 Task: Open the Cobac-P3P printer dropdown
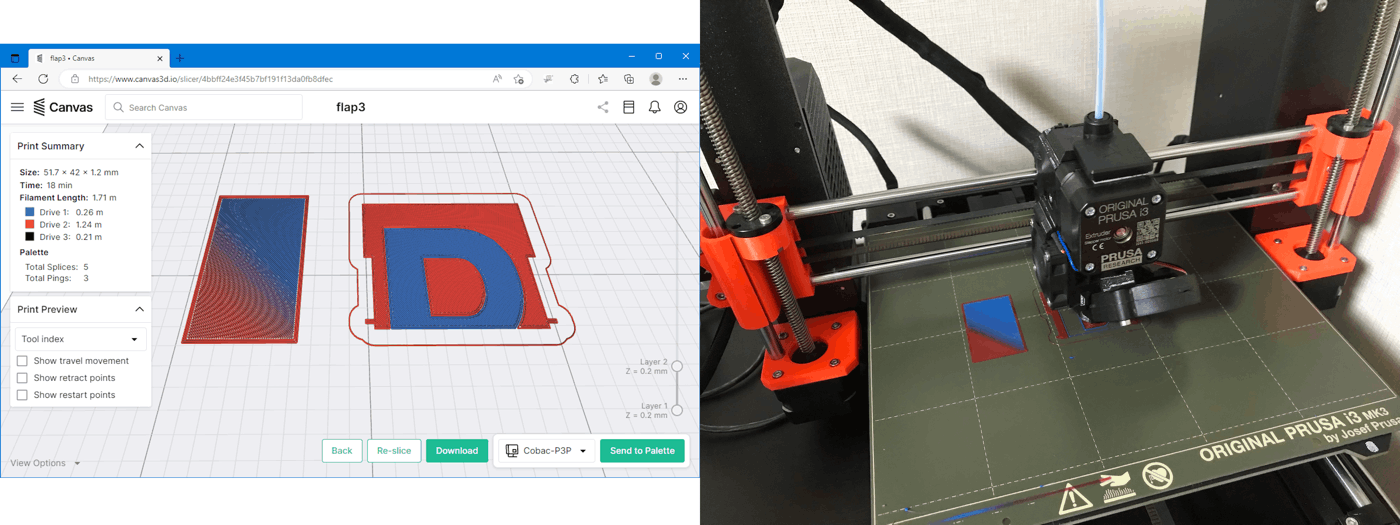click(546, 451)
